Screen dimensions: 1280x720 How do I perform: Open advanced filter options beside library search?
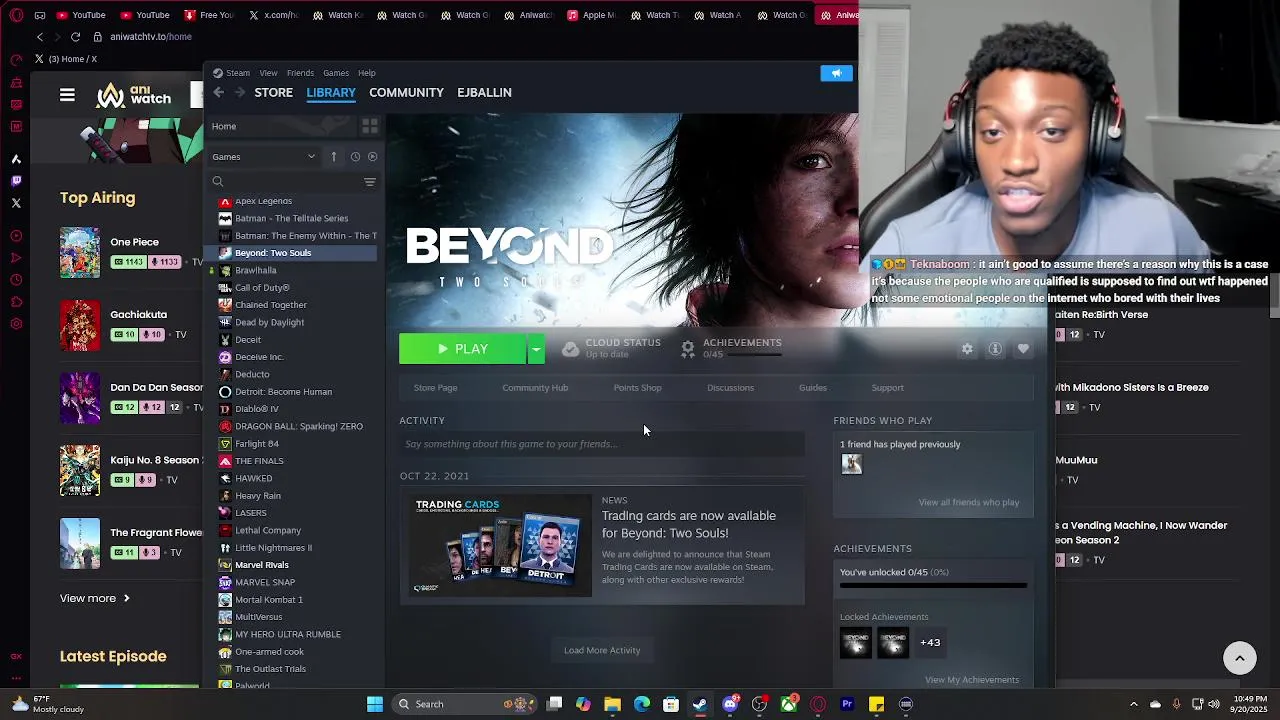(370, 182)
